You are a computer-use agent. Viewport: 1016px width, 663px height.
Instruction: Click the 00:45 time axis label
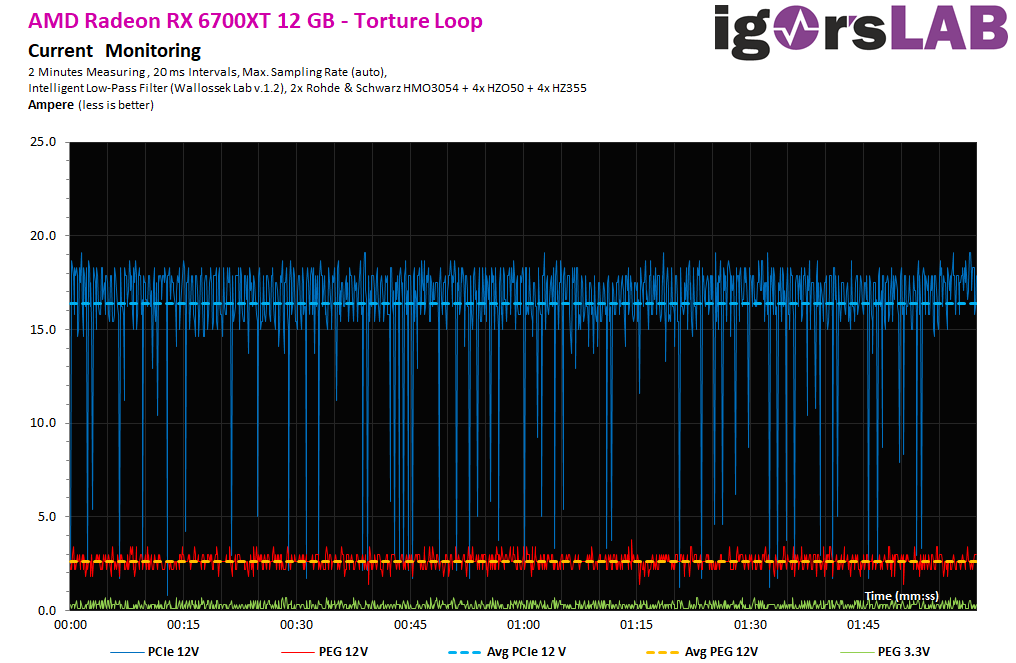click(410, 625)
